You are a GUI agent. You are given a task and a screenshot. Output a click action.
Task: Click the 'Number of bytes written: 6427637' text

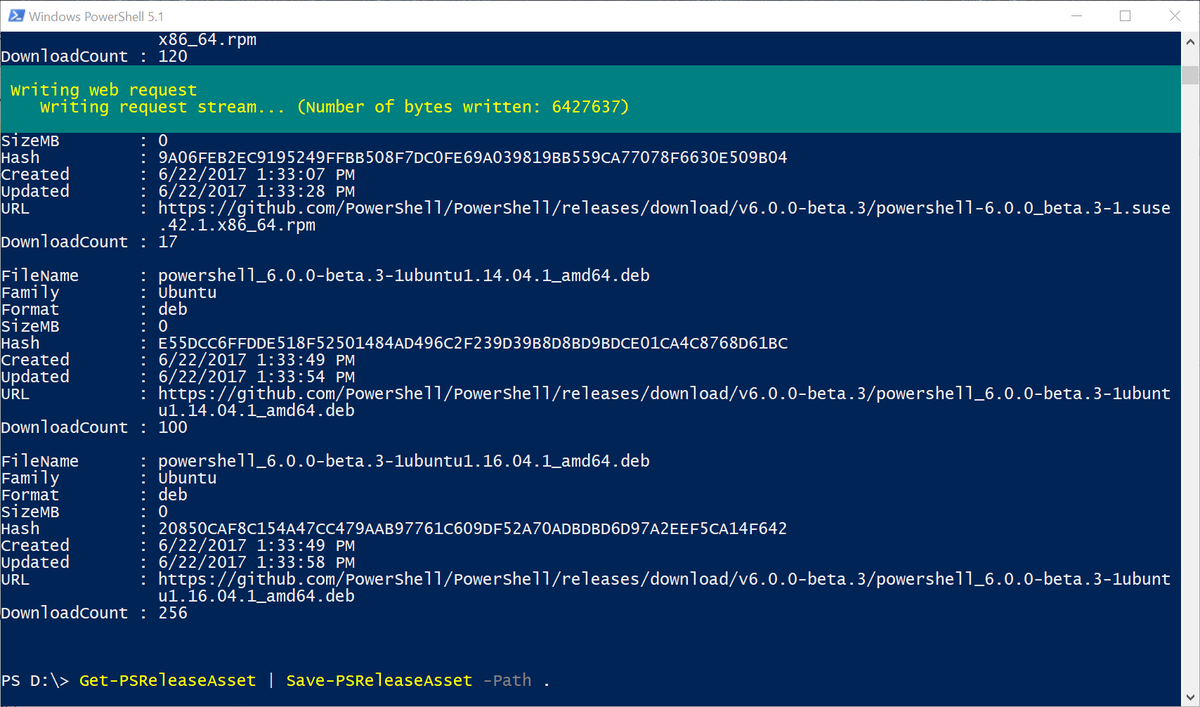(x=463, y=107)
